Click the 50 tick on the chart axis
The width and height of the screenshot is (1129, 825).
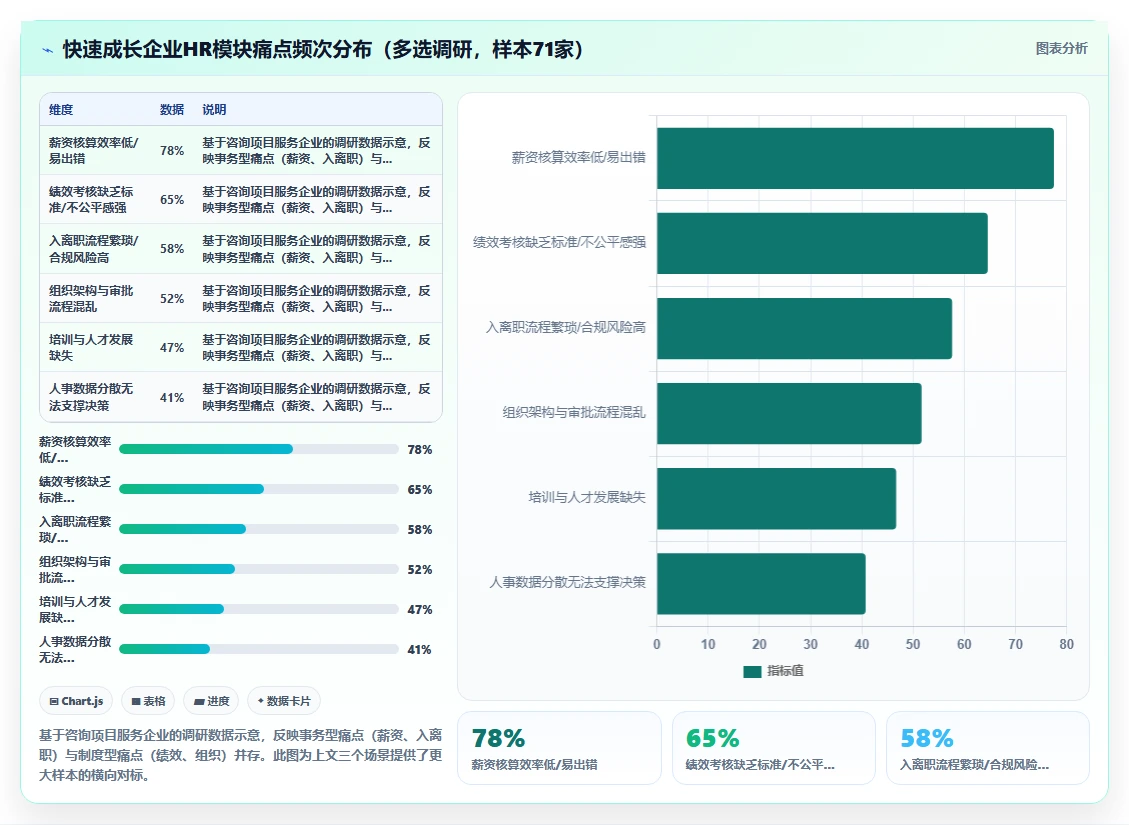coord(913,644)
